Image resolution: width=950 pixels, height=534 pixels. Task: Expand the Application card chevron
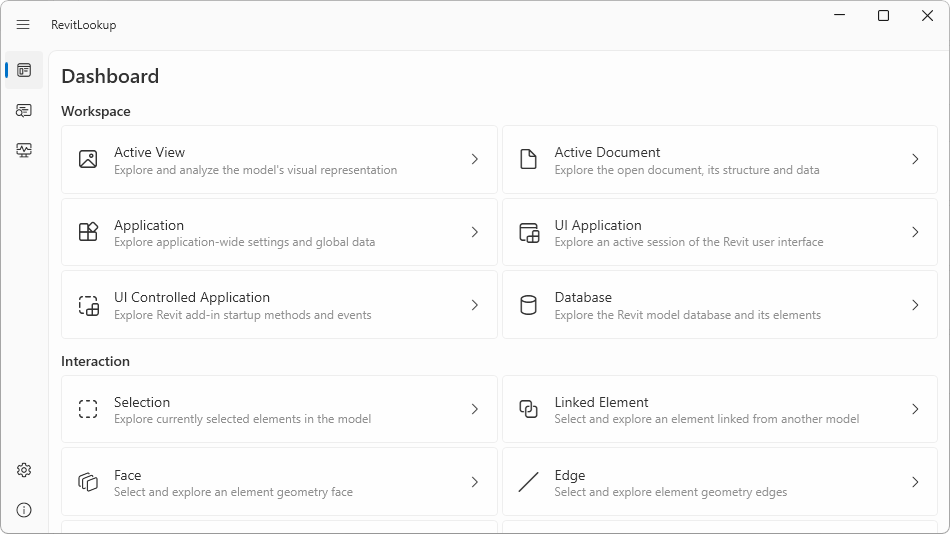(475, 232)
